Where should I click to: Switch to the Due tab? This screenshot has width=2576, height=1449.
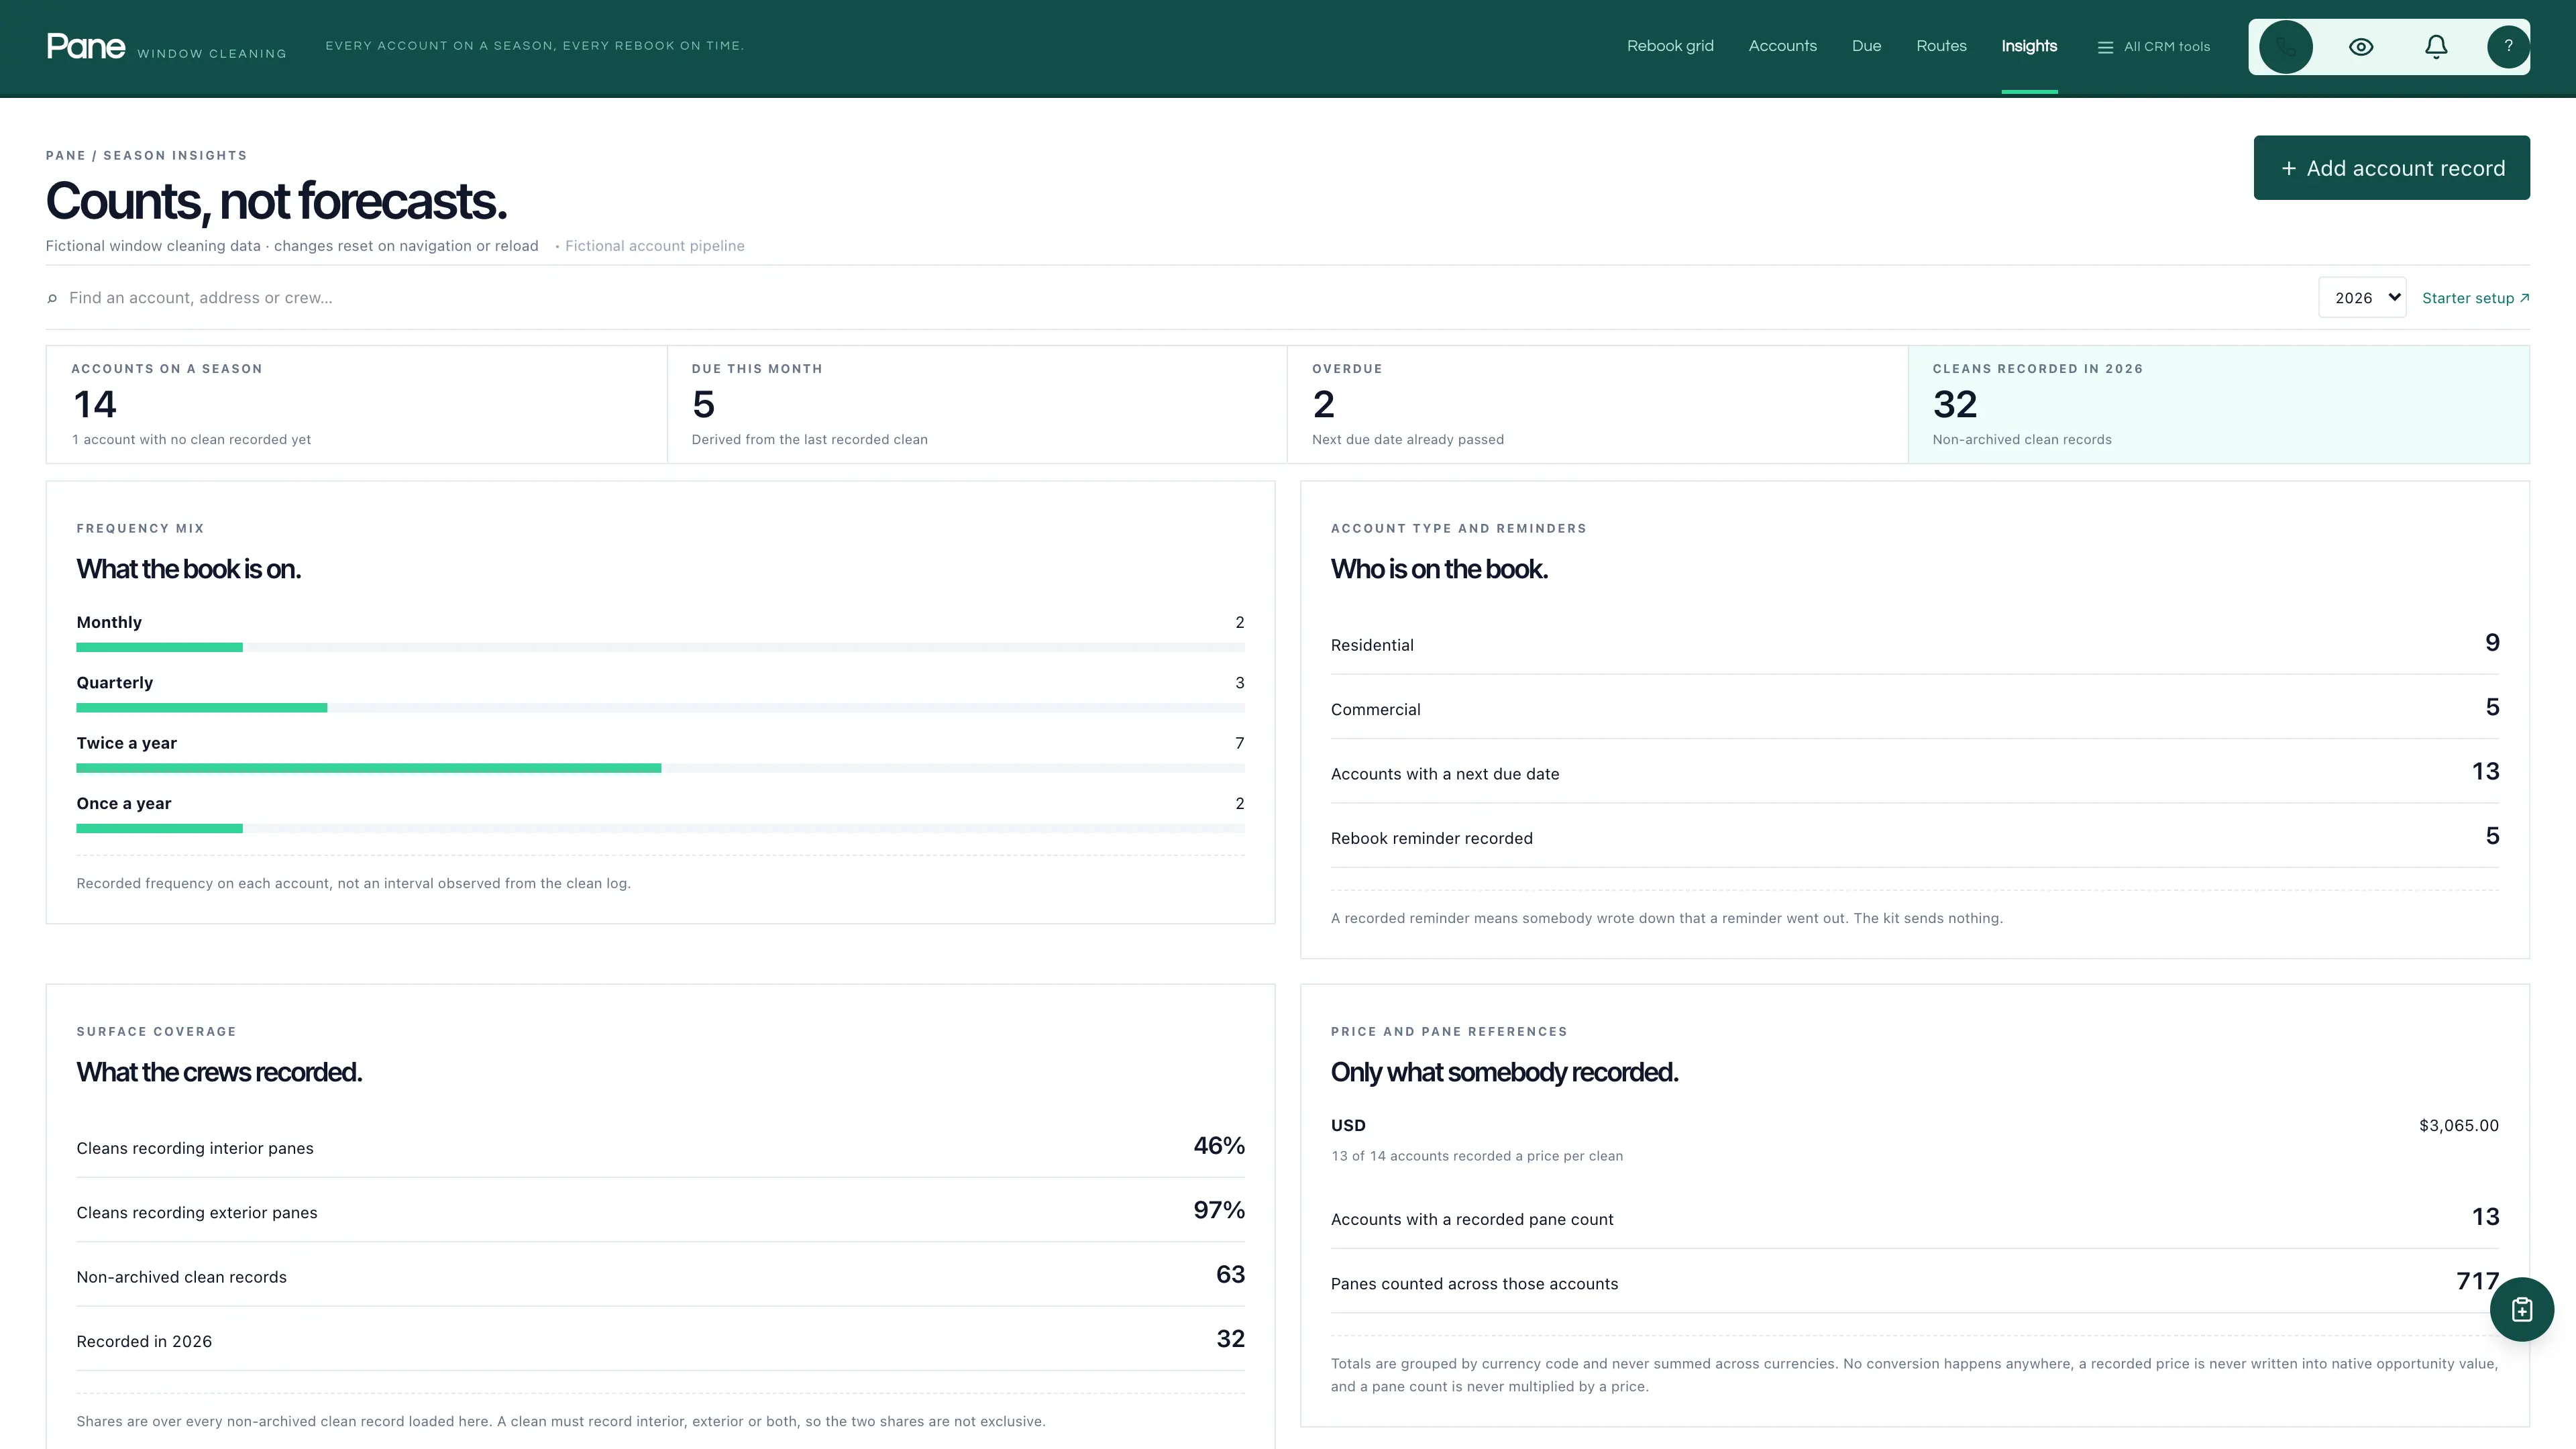[1866, 46]
